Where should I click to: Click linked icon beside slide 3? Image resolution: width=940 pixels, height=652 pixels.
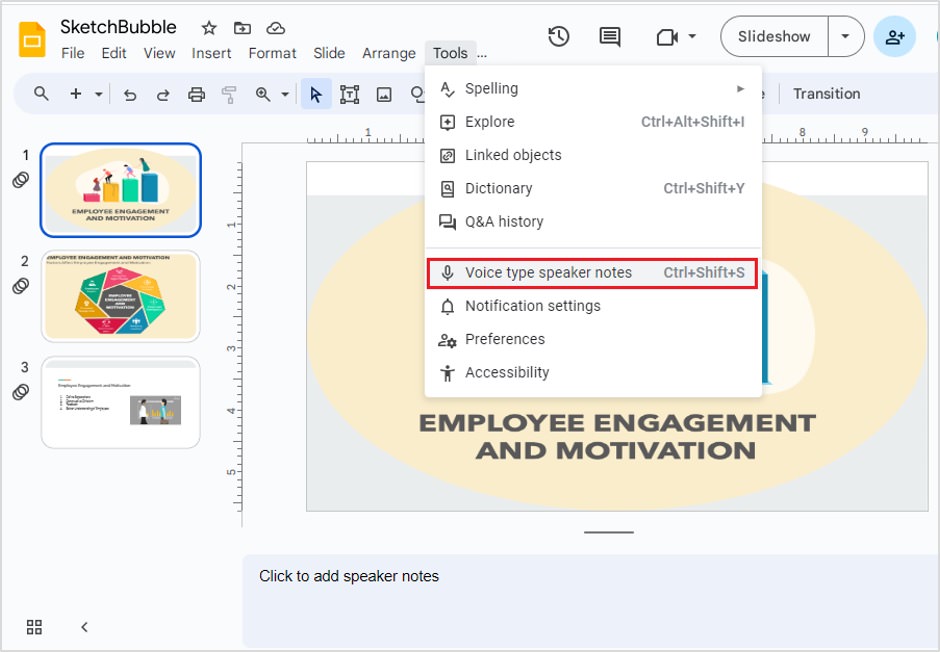click(21, 391)
